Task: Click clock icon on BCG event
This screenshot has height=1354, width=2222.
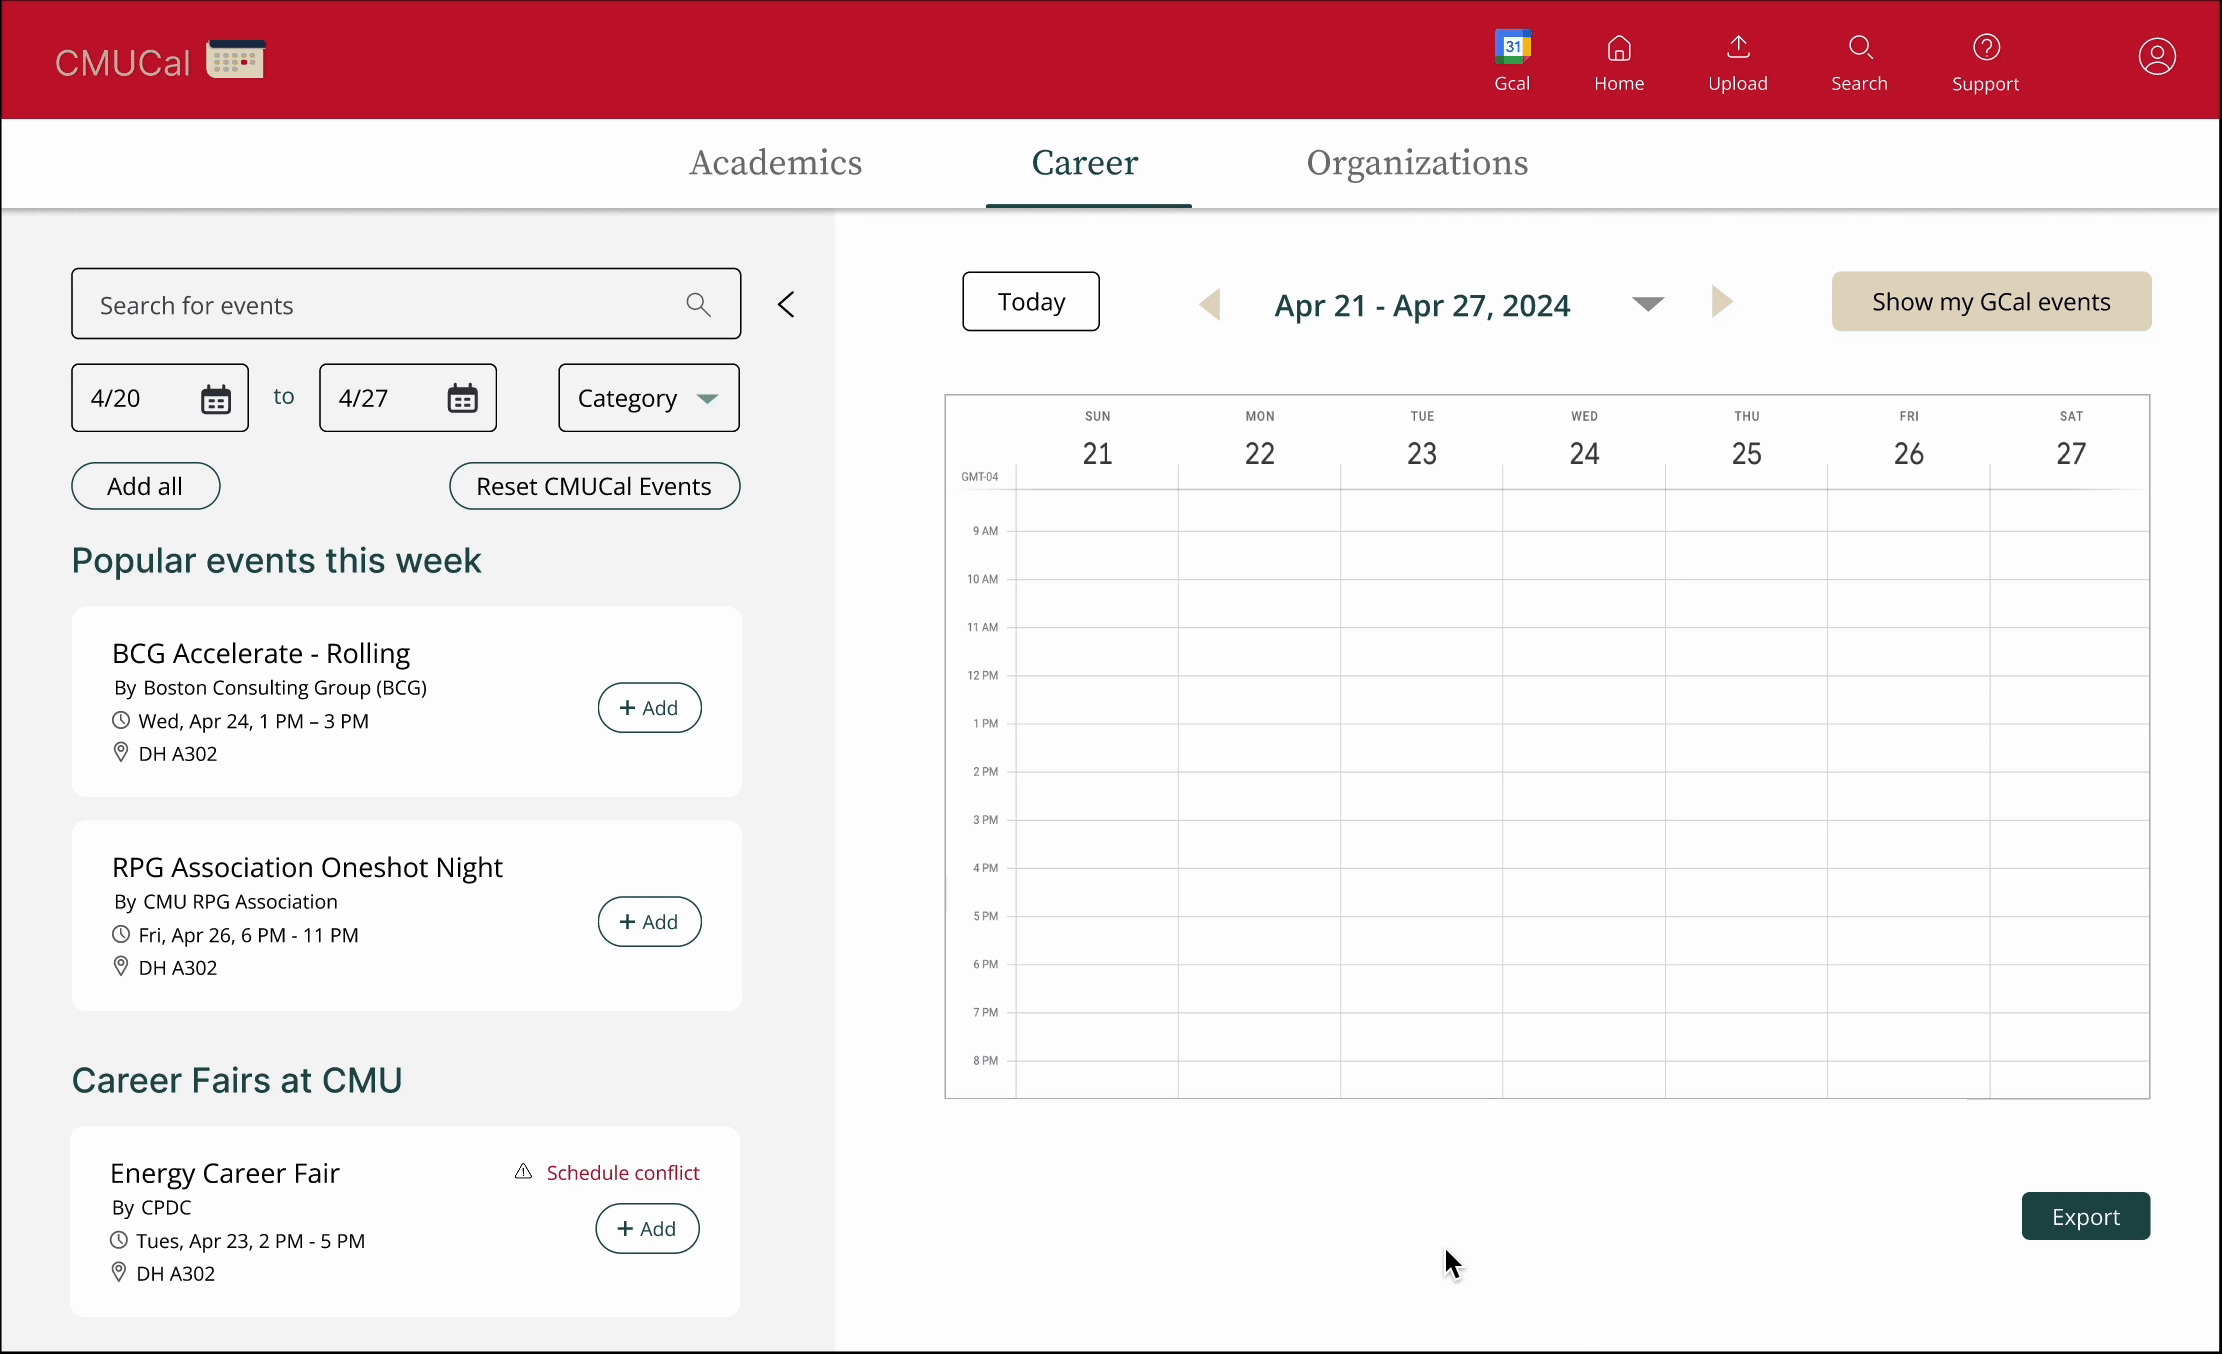Action: click(x=121, y=720)
